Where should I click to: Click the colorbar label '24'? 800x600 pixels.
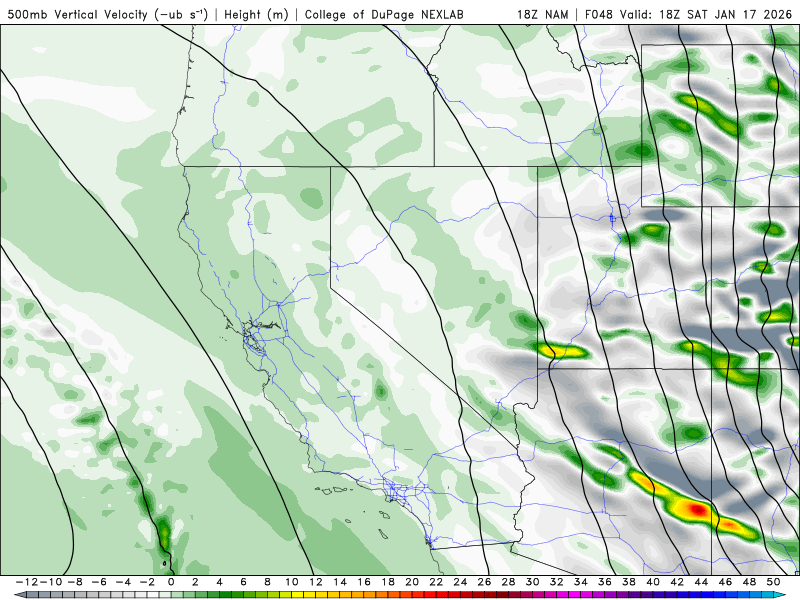pyautogui.click(x=460, y=582)
